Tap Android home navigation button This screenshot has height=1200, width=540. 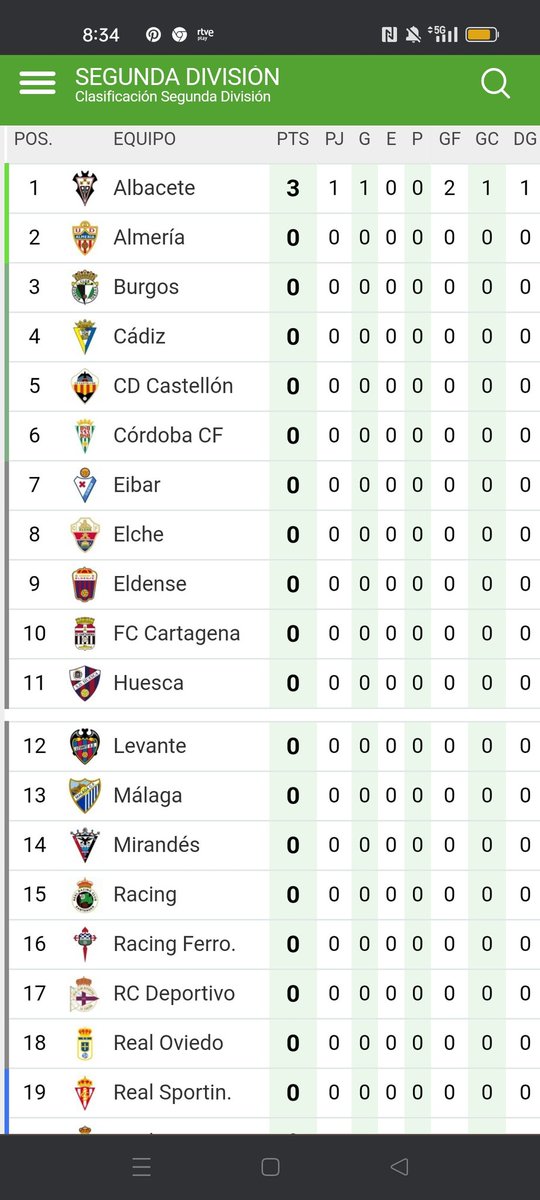click(x=270, y=1166)
